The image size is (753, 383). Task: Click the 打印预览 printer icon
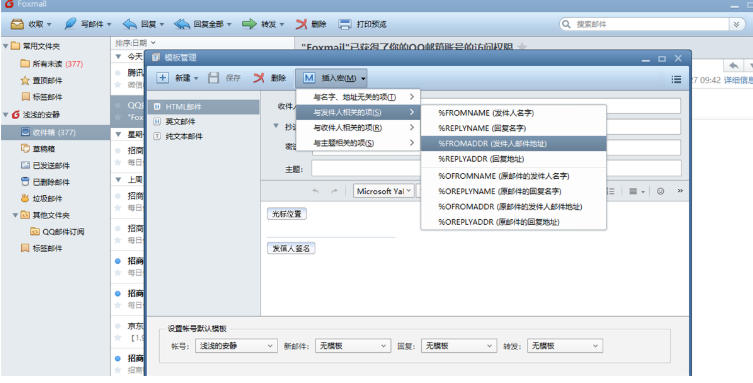point(345,24)
